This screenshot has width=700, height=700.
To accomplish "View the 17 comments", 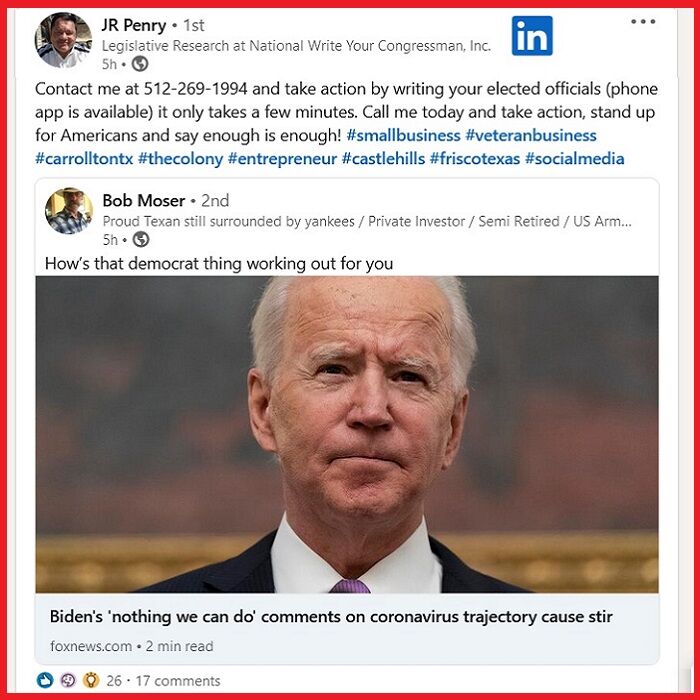I will (178, 681).
